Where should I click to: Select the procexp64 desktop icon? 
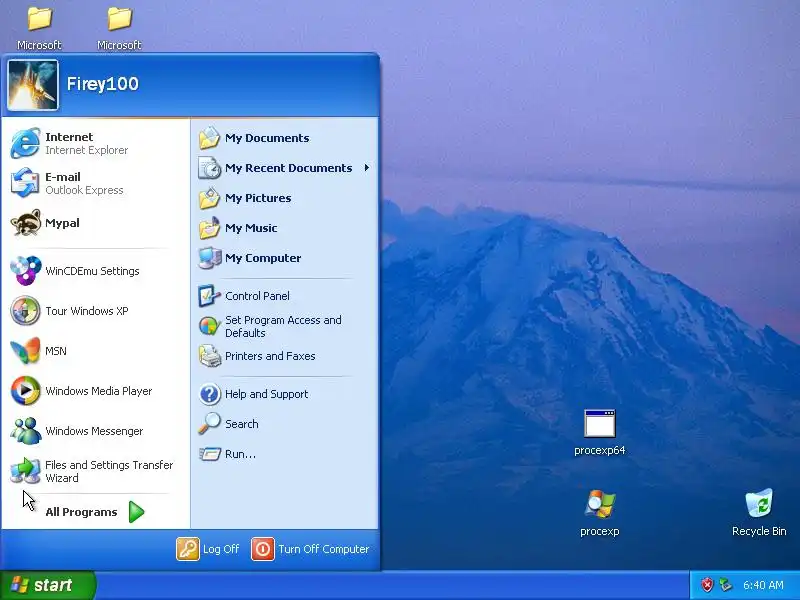click(x=599, y=423)
